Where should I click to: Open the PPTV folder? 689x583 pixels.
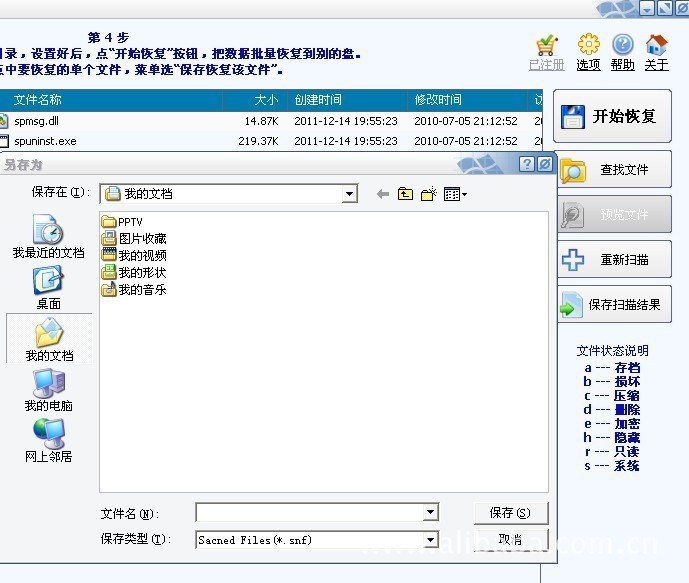click(122, 221)
